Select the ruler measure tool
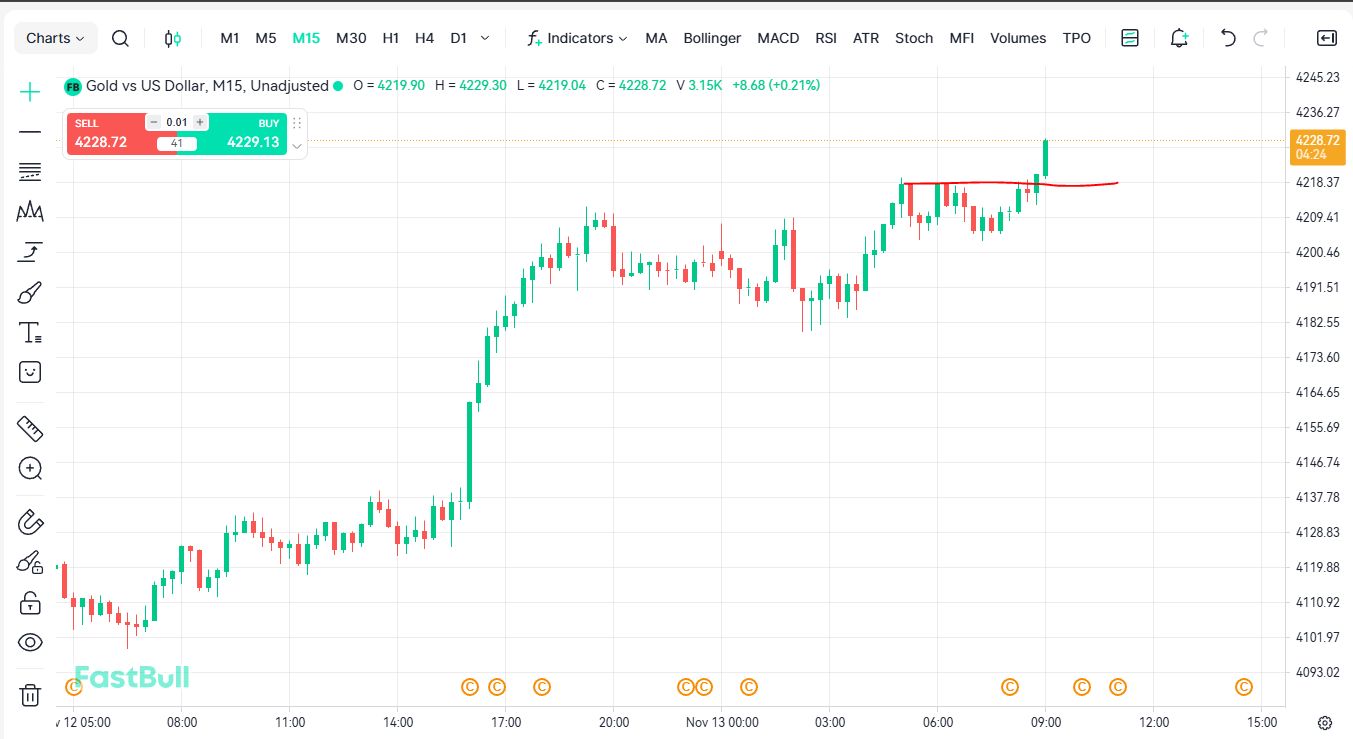 [x=30, y=429]
